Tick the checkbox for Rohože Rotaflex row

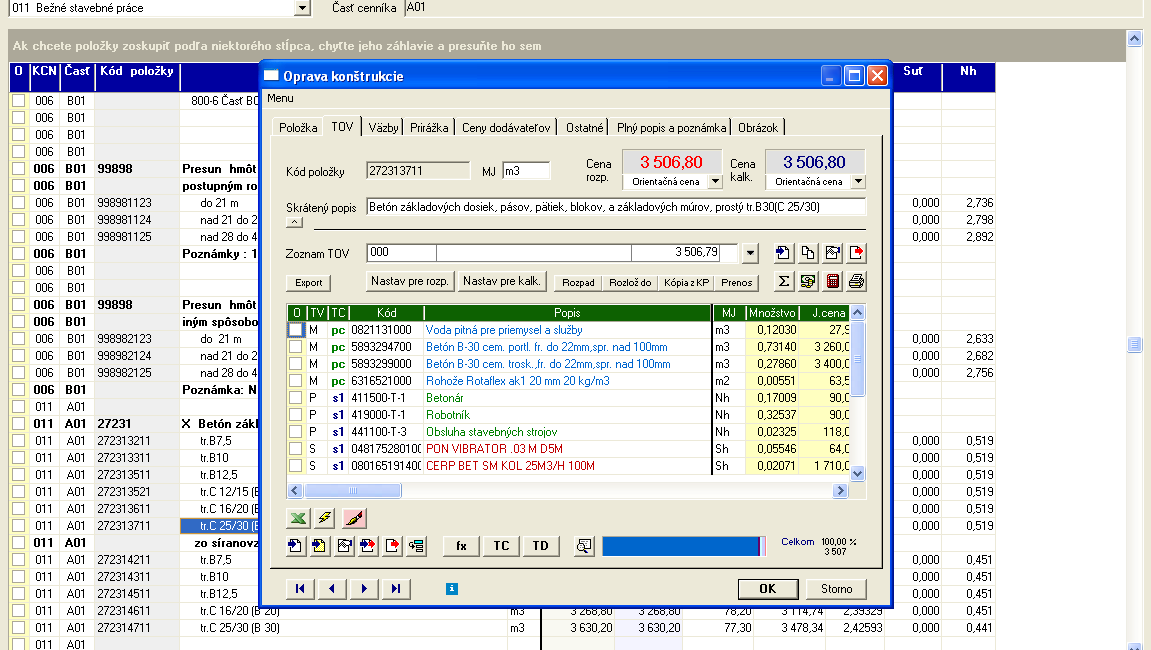pos(295,380)
